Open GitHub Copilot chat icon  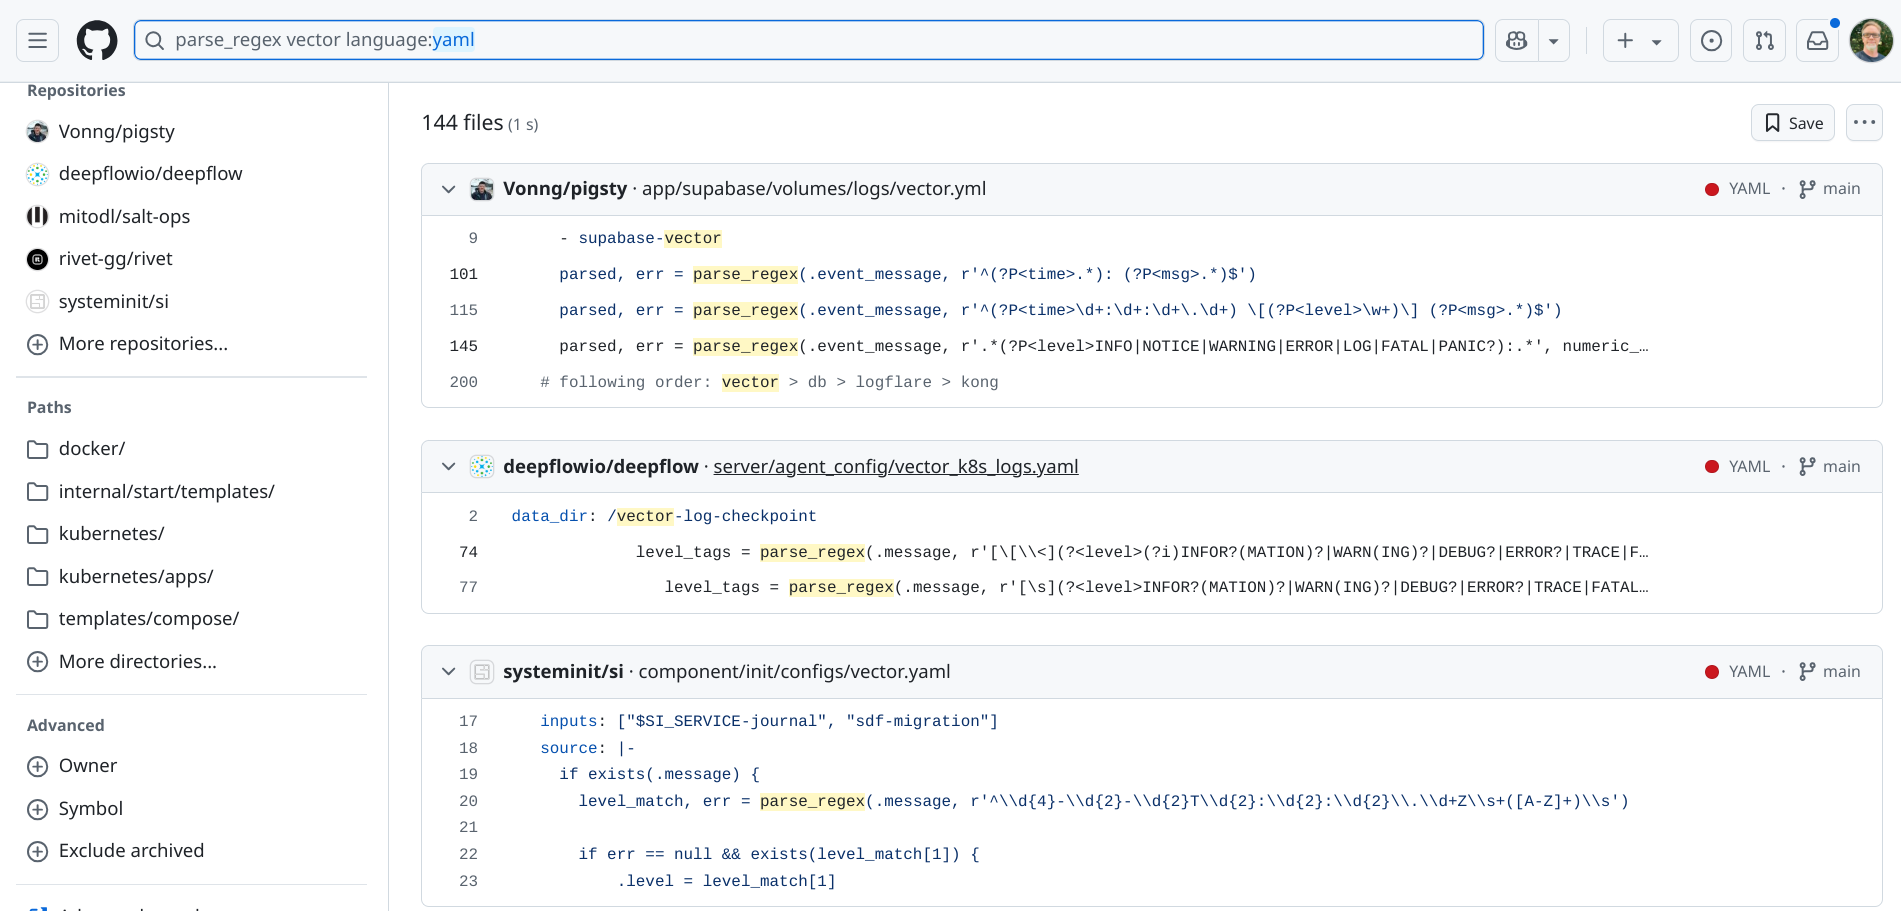(x=1517, y=41)
